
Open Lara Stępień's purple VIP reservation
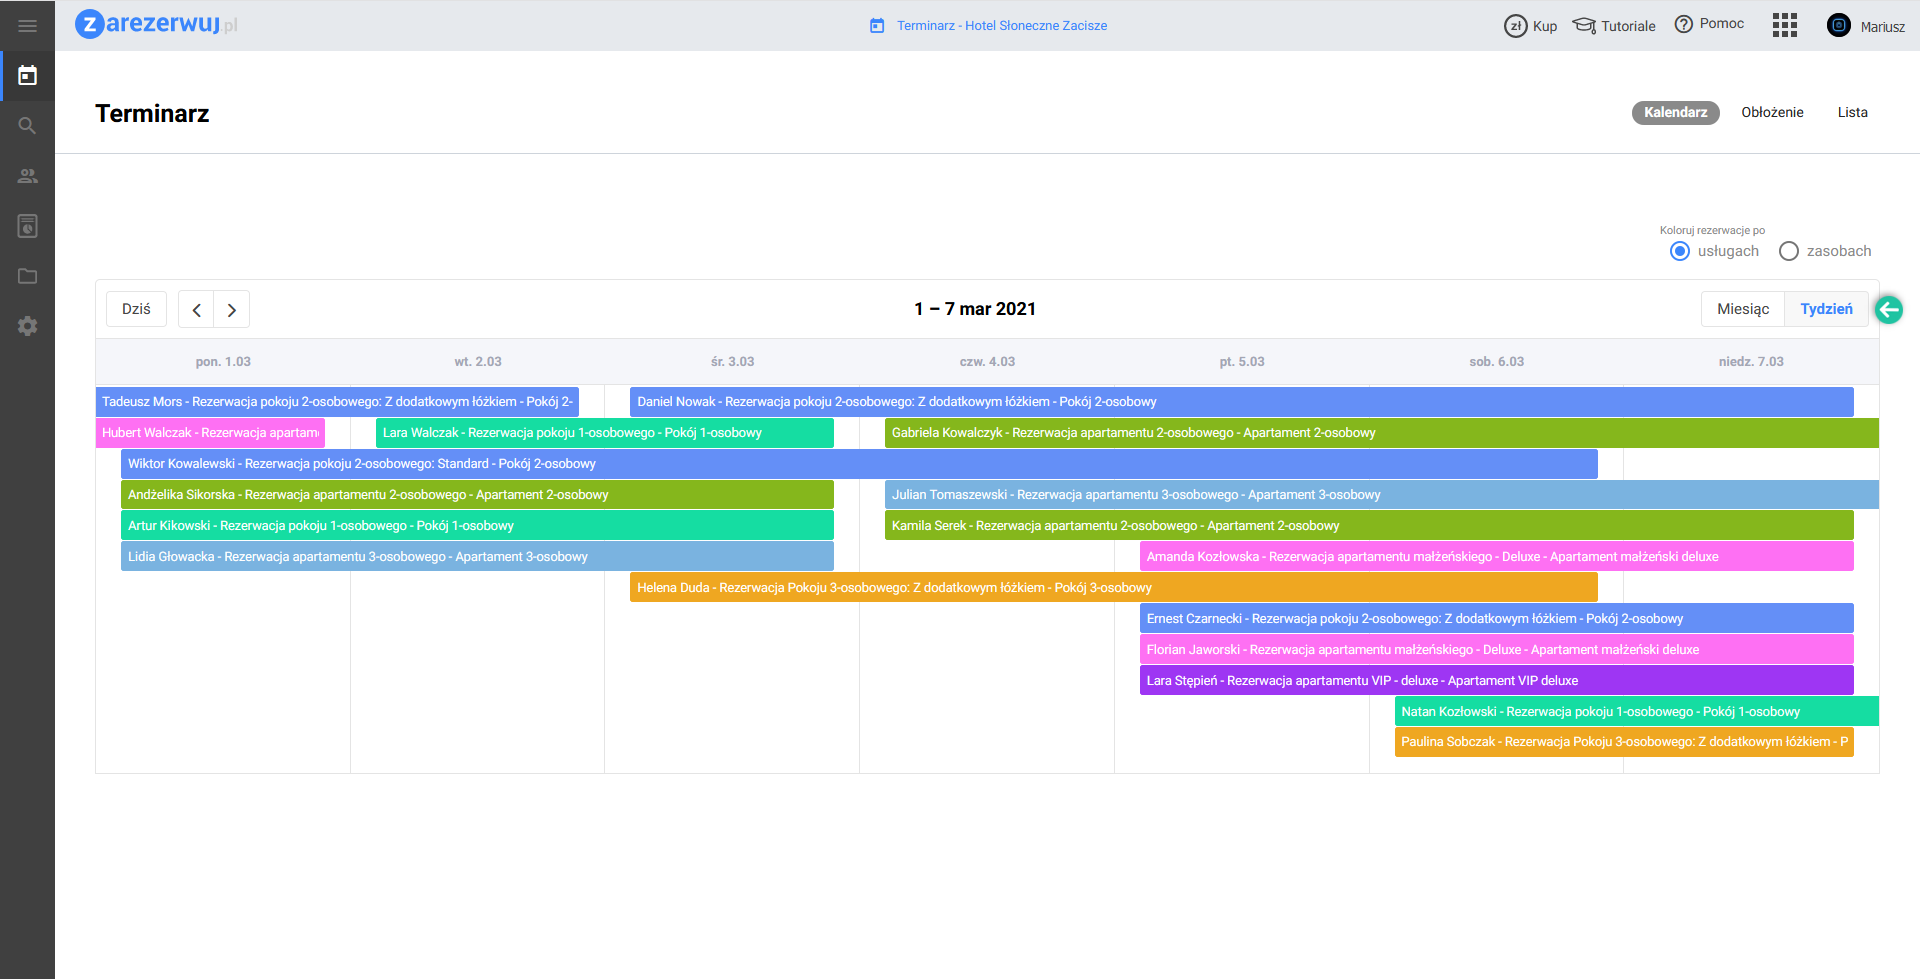1495,681
